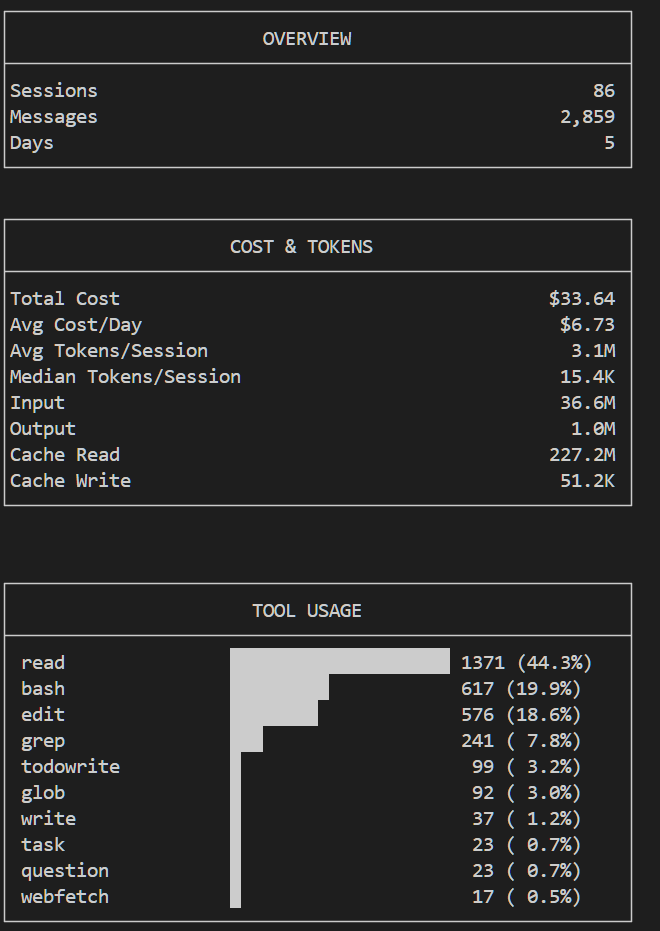
Task: Select the Total Cost label
Action: pos(65,299)
